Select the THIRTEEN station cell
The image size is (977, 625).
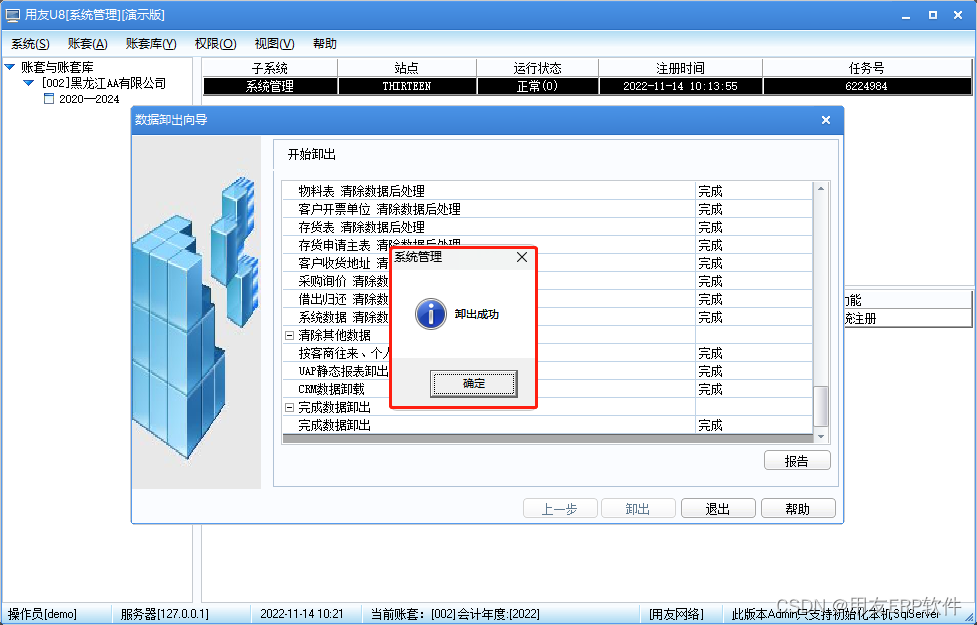(x=407, y=86)
